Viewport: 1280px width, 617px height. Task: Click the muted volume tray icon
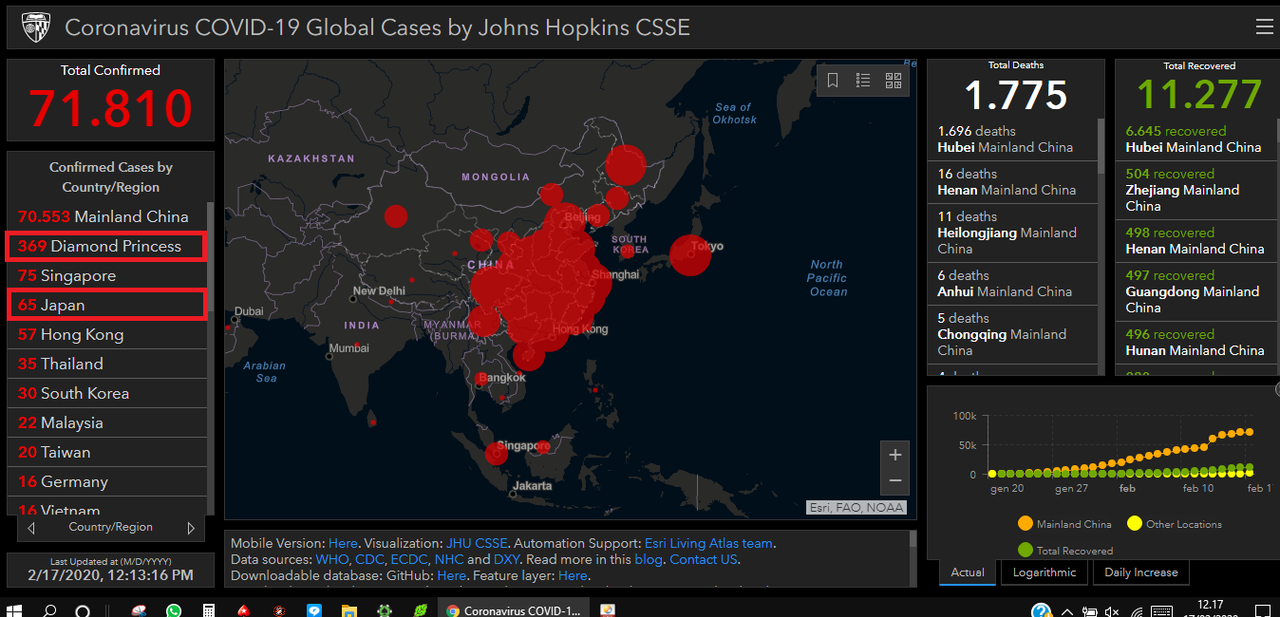[1113, 611]
